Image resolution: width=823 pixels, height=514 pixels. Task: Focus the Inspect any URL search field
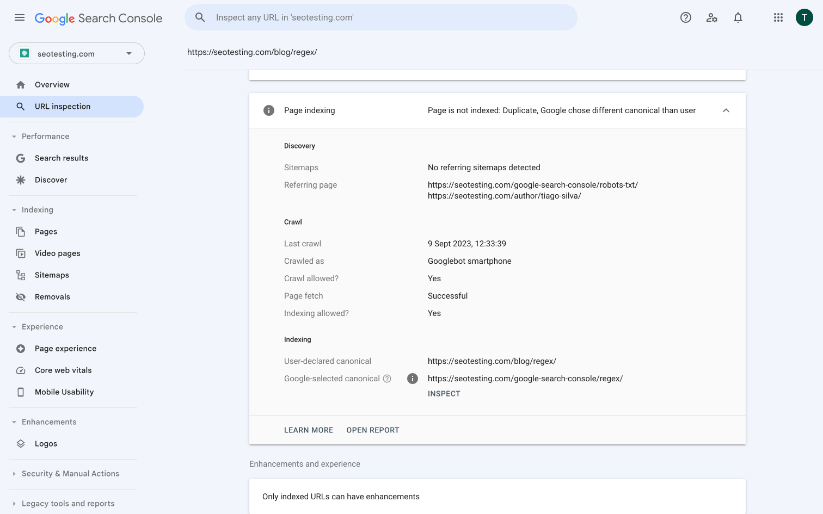(x=381, y=17)
